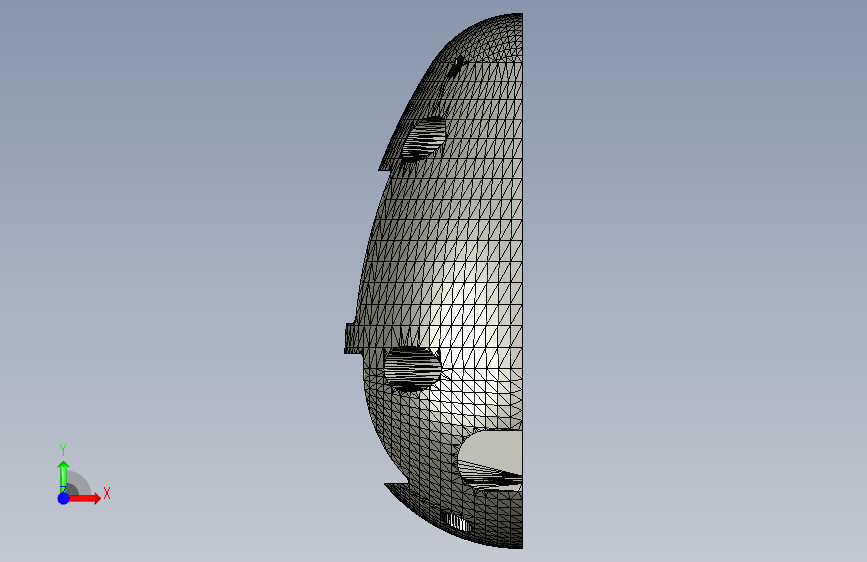Click the red X axis arrow of the triad

click(83, 498)
